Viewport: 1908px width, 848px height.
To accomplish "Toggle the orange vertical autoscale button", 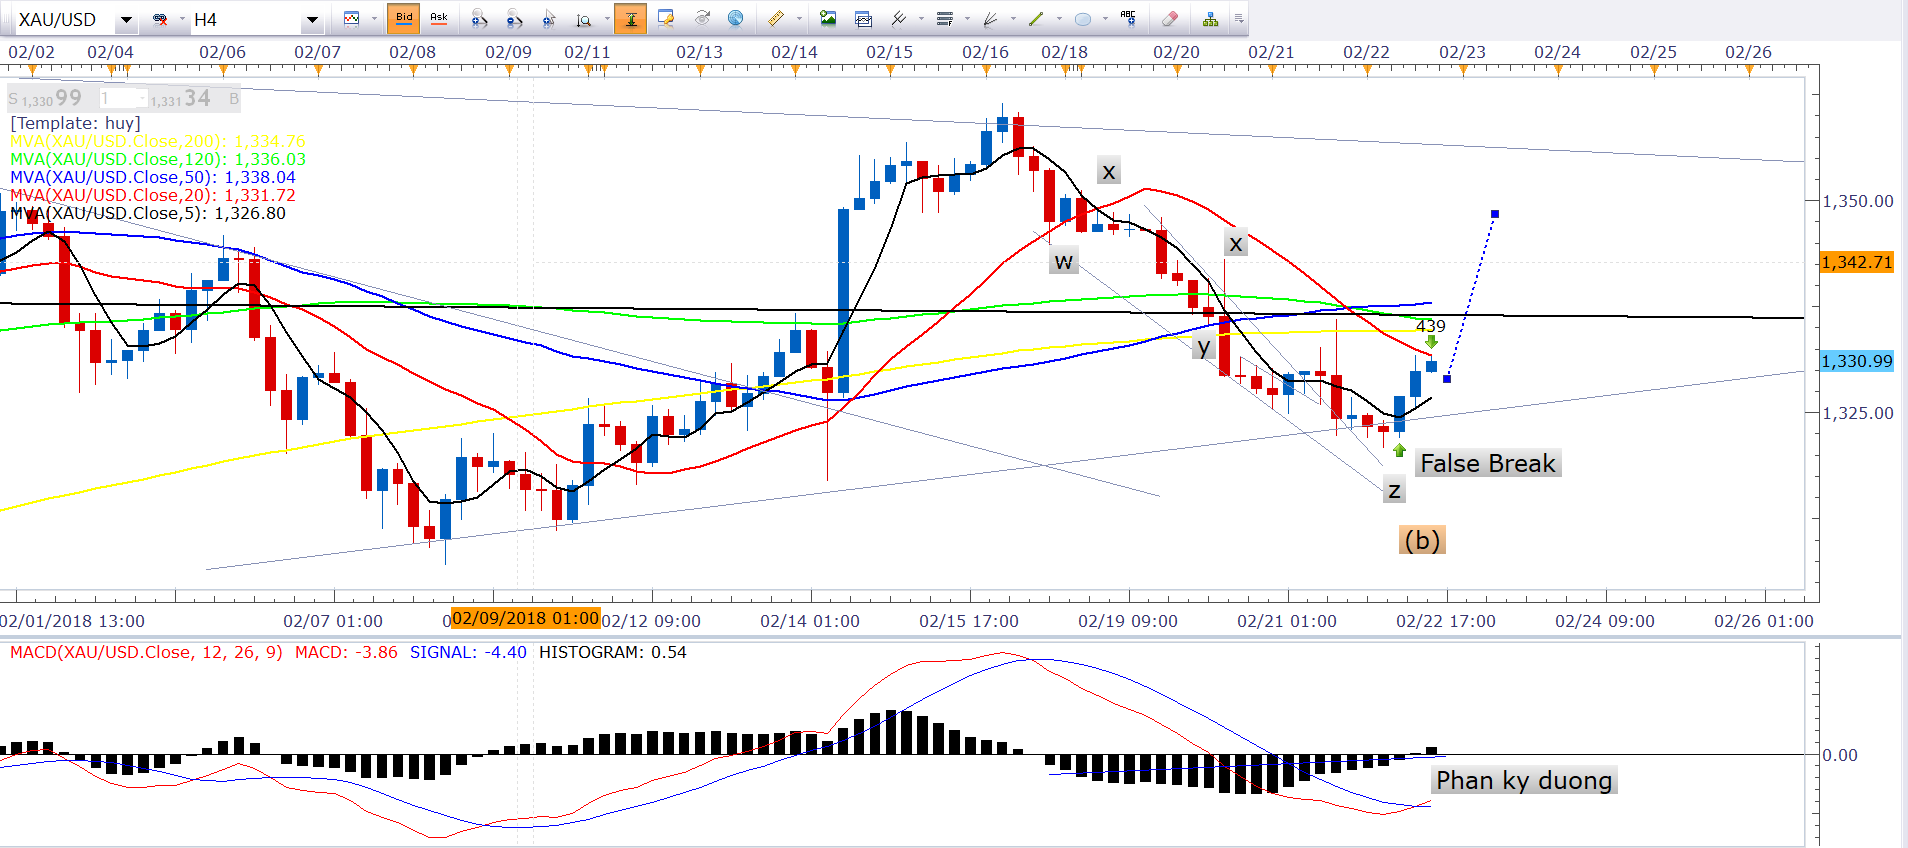I will pos(630,19).
